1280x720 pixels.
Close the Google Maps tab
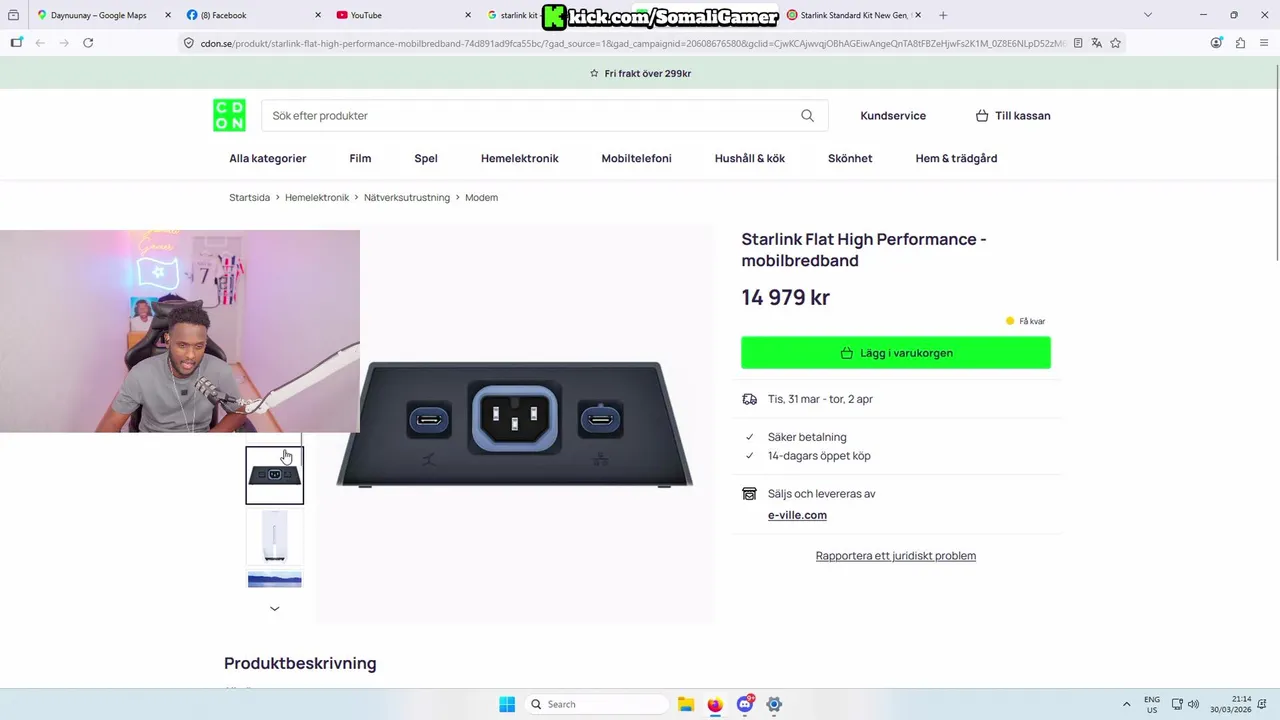168,15
